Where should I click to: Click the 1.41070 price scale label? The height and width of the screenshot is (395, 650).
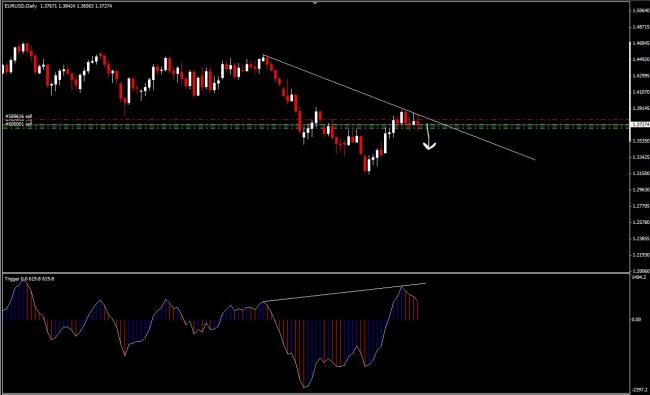pyautogui.click(x=640, y=92)
